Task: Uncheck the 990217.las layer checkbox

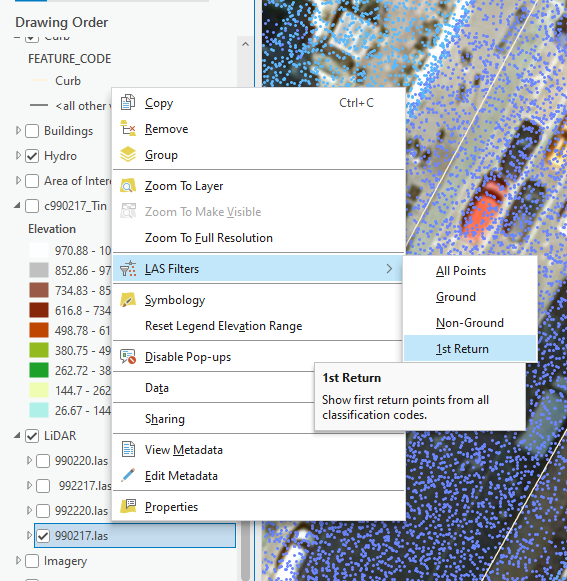Action: tap(43, 536)
